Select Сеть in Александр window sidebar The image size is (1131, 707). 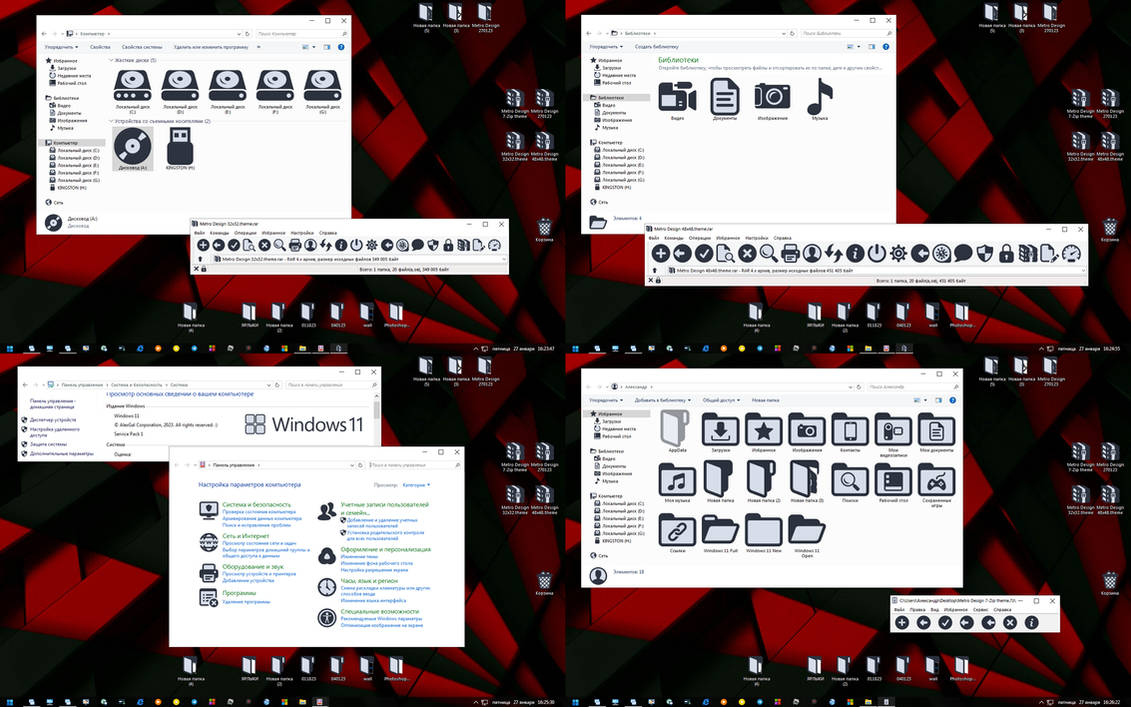pyautogui.click(x=603, y=556)
